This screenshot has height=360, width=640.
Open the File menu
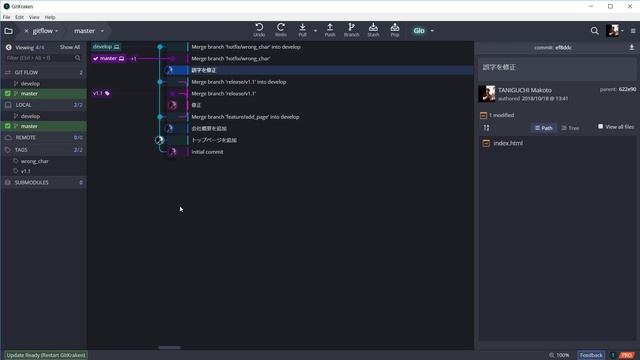pos(7,17)
